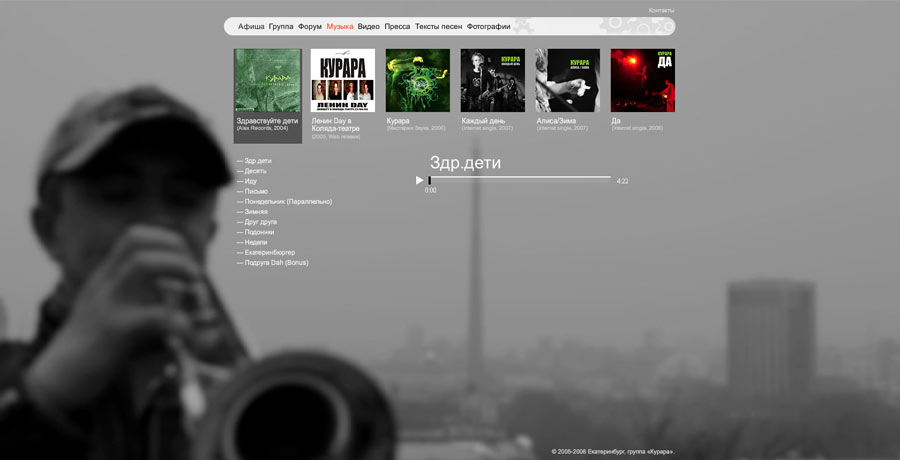Open the Контакты link
The image size is (900, 460).
tap(661, 10)
